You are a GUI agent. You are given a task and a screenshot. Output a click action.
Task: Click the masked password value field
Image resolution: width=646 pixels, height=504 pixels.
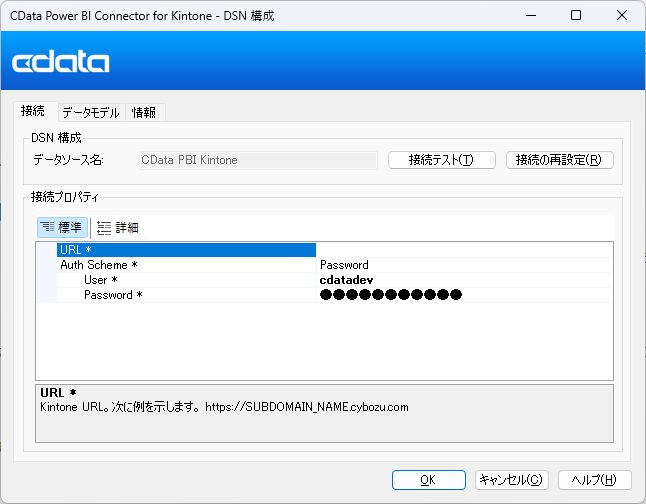464,295
